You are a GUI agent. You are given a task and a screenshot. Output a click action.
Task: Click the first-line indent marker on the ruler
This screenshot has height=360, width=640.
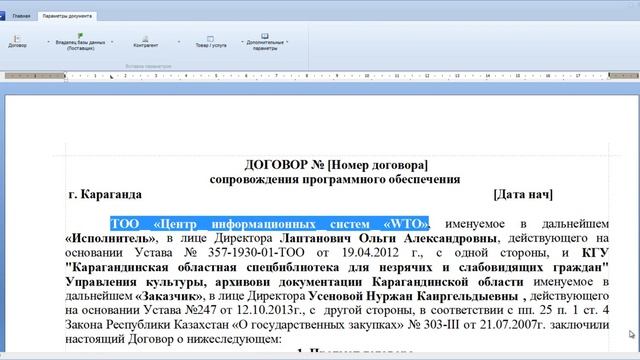click(x=111, y=76)
